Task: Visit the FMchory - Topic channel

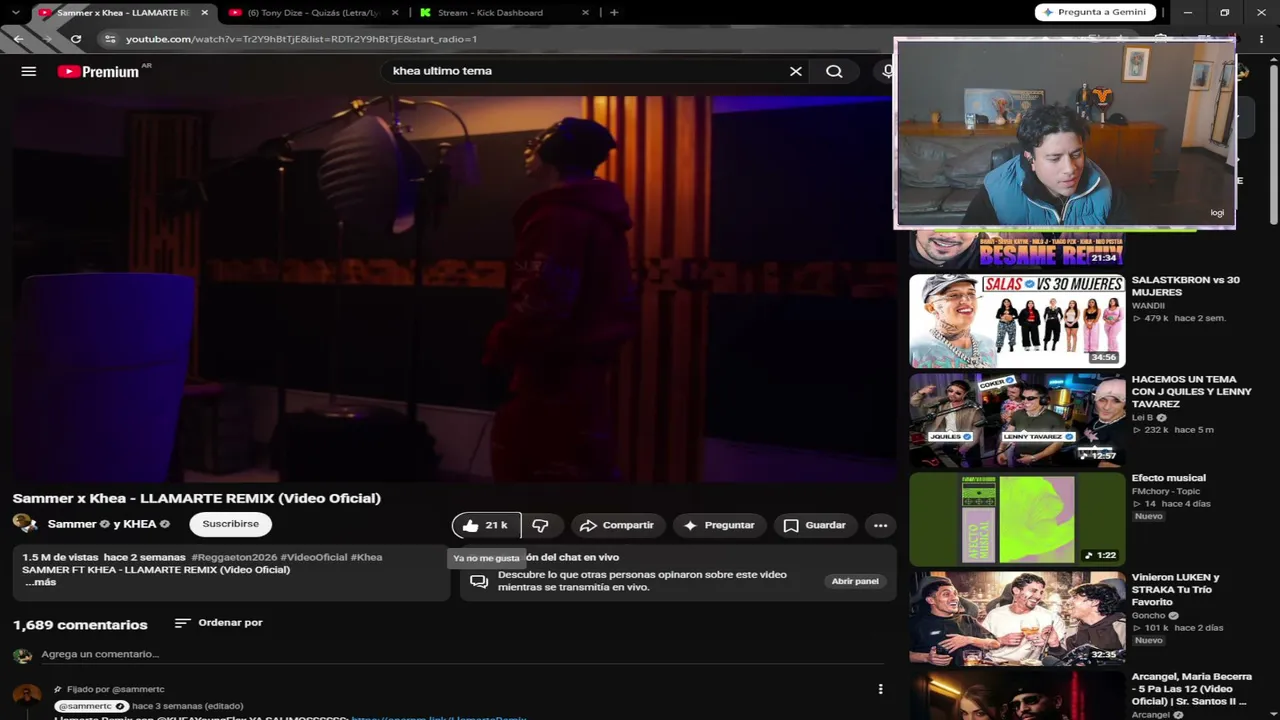Action: pyautogui.click(x=1166, y=491)
